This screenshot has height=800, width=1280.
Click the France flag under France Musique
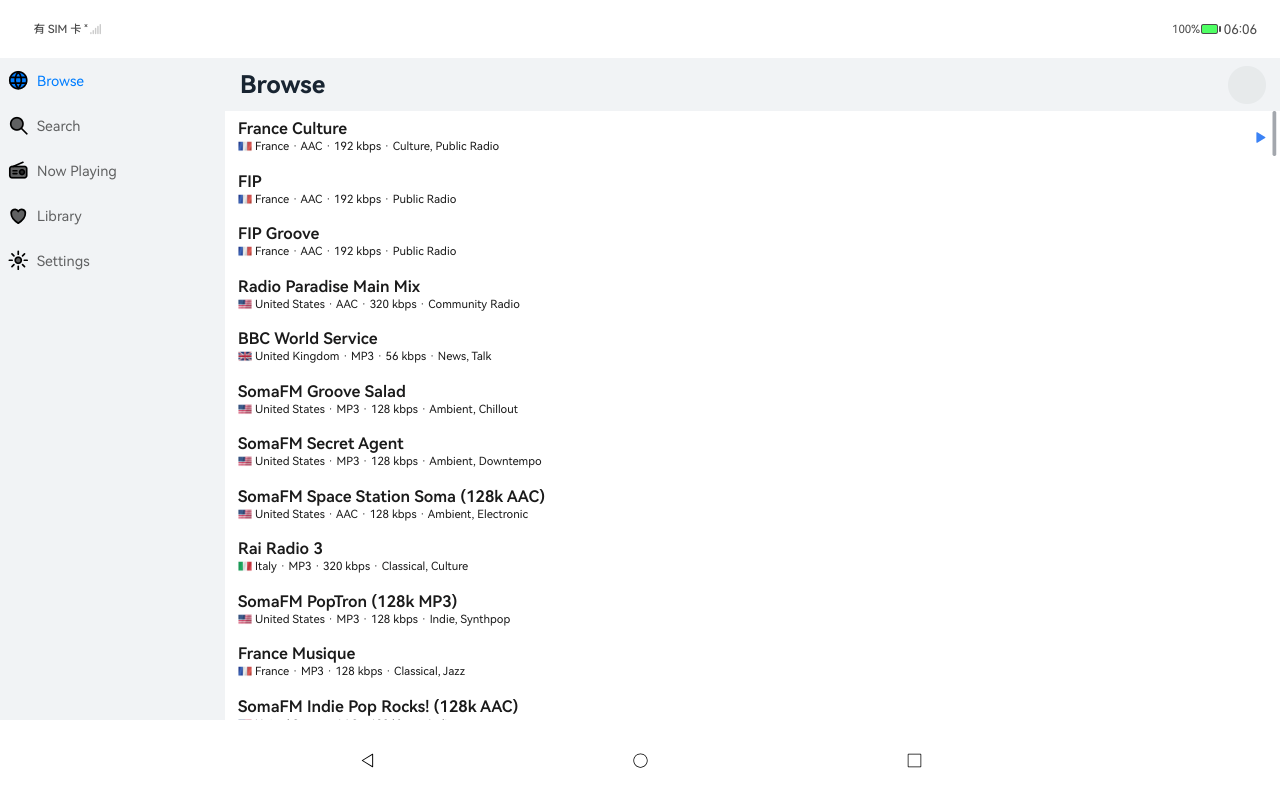click(245, 671)
